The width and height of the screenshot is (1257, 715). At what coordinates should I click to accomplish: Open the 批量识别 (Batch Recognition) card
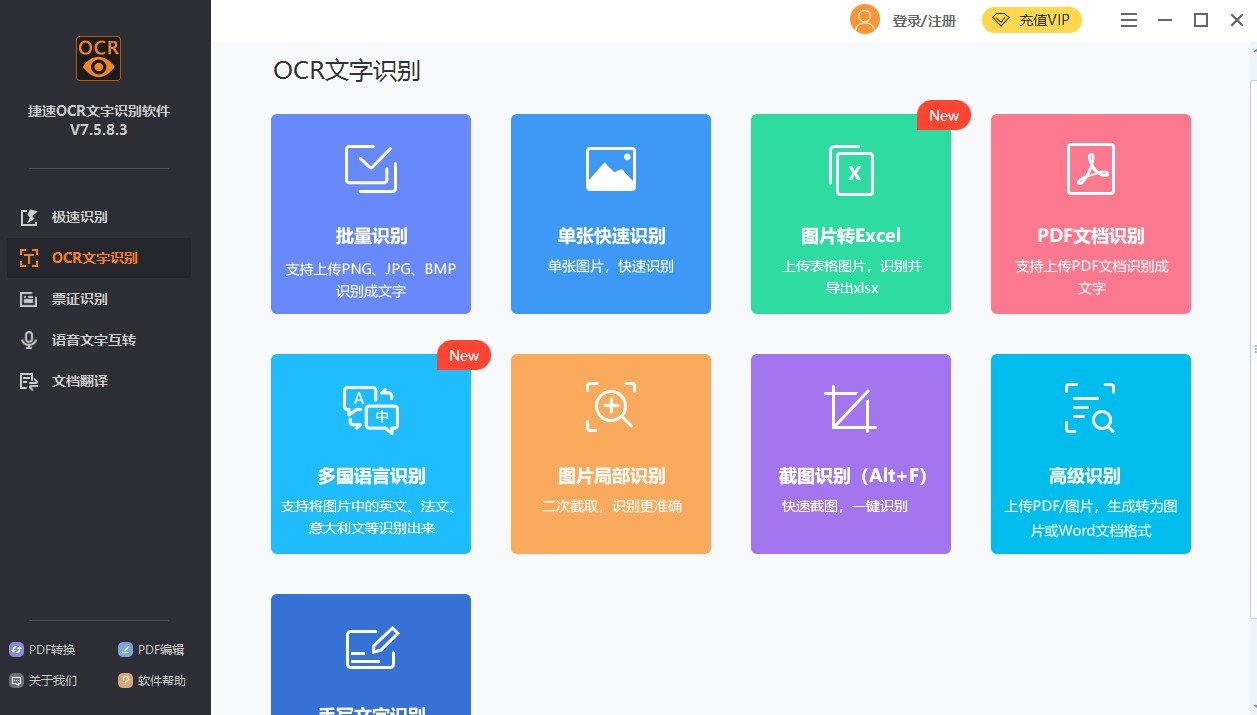point(370,214)
